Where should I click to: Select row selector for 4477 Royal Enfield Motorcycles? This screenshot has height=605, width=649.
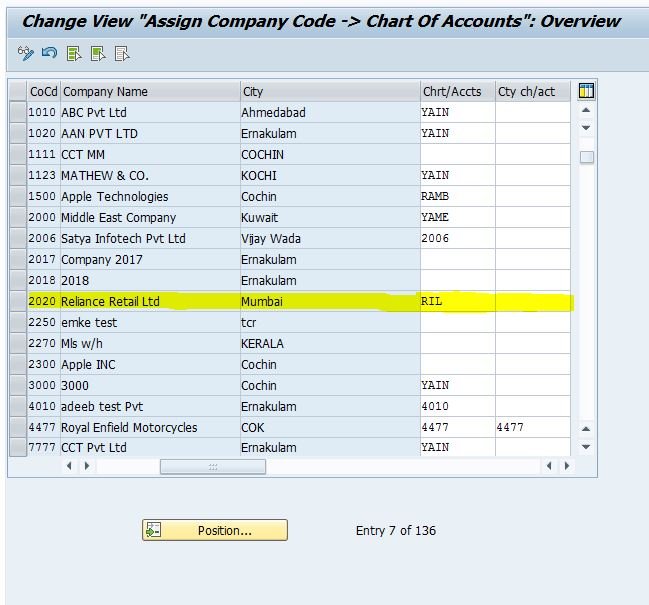(x=18, y=427)
